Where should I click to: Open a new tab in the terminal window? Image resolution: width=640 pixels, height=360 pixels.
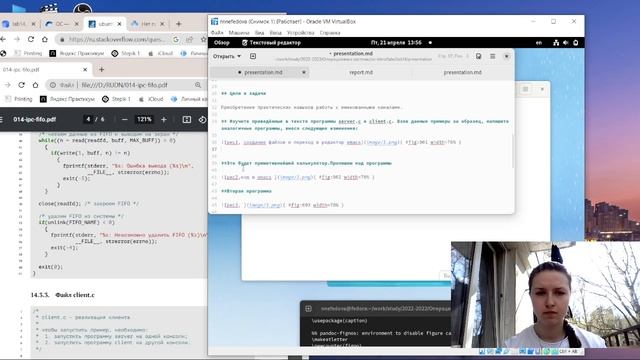(x=309, y=309)
